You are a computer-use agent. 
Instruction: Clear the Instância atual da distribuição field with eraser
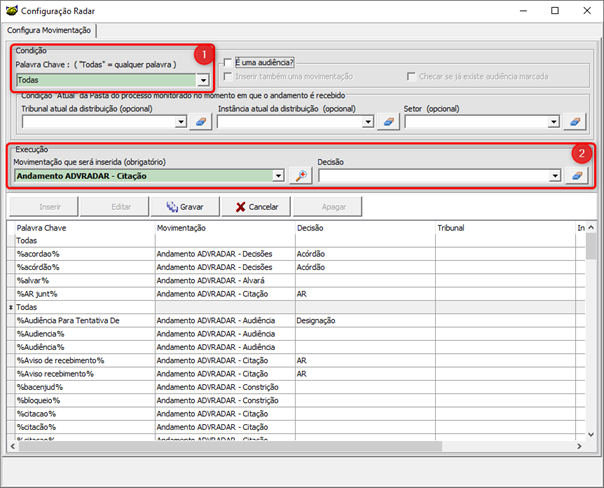[388, 122]
